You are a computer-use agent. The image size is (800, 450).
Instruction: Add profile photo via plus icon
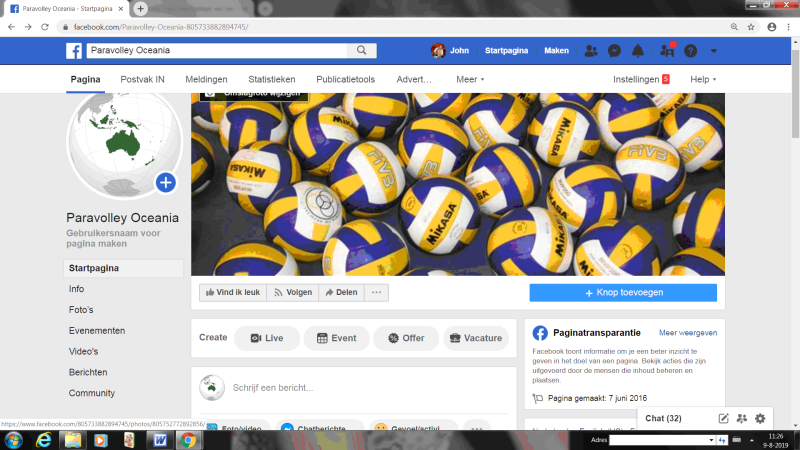point(166,183)
